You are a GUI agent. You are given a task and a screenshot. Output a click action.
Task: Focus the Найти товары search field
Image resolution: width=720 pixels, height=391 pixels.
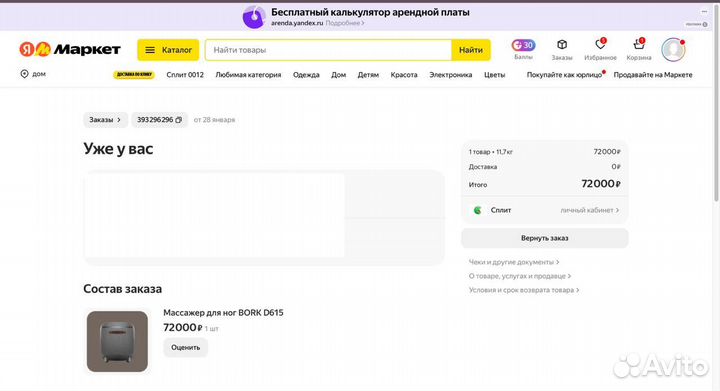(328, 50)
